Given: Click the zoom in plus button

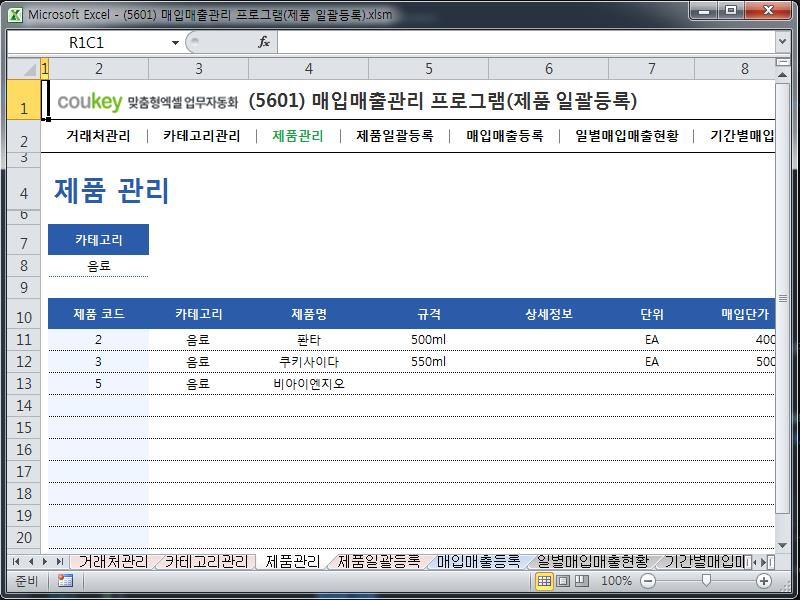Looking at the screenshot, I should [764, 581].
